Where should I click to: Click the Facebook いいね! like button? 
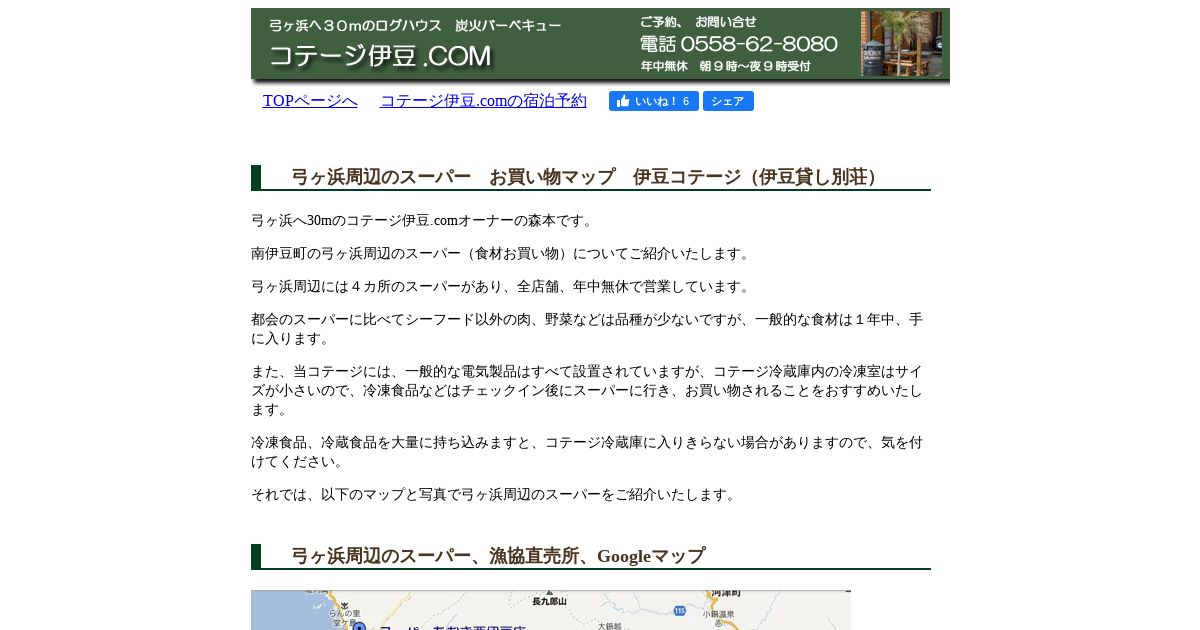click(x=653, y=101)
